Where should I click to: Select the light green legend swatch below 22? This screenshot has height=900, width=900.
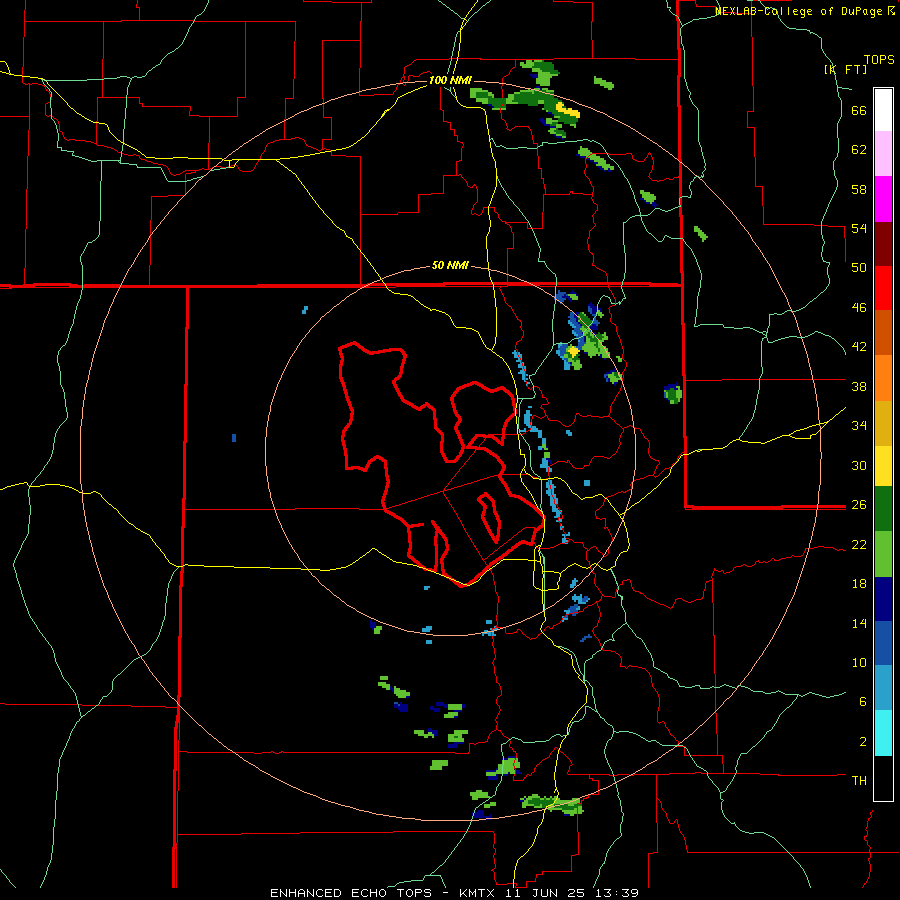[883, 554]
